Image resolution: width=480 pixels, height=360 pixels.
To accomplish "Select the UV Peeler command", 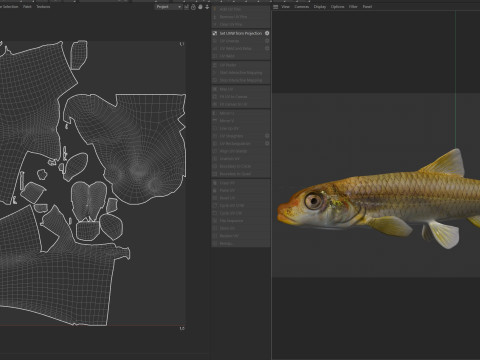I will point(241,65).
